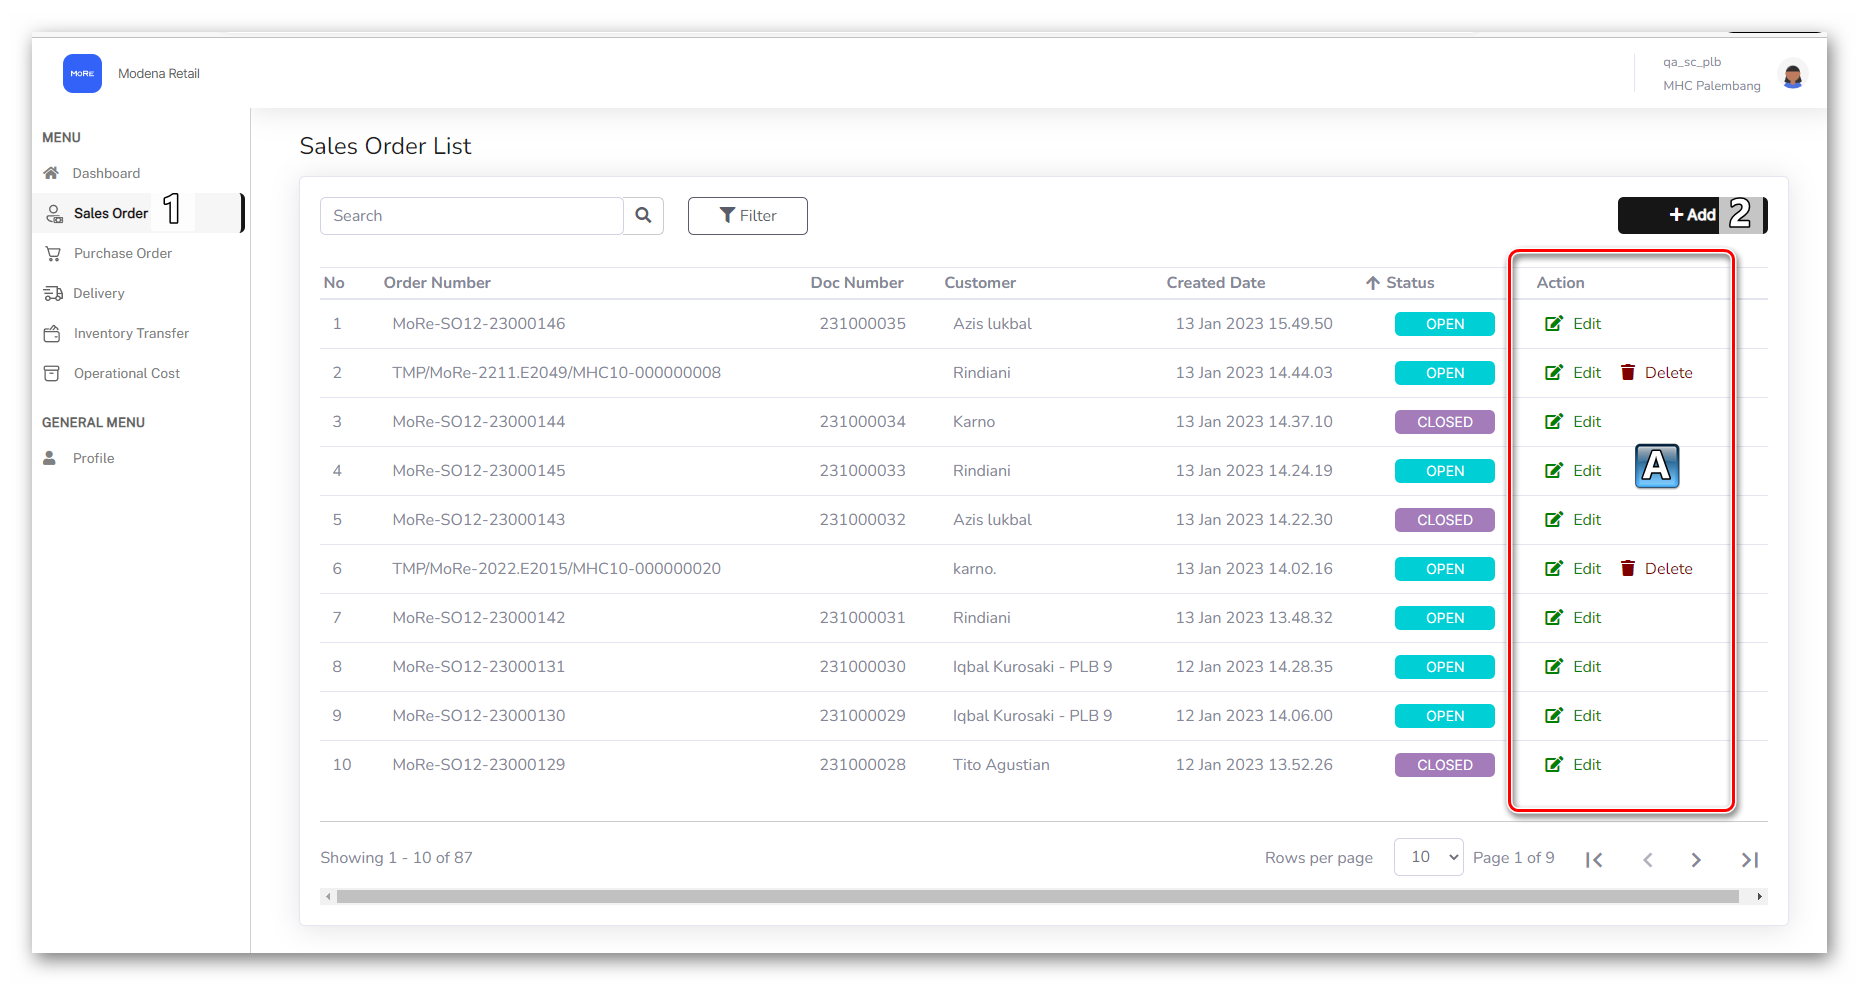This screenshot has width=1859, height=999.
Task: Open the Operational Cost menu item
Action: click(126, 374)
